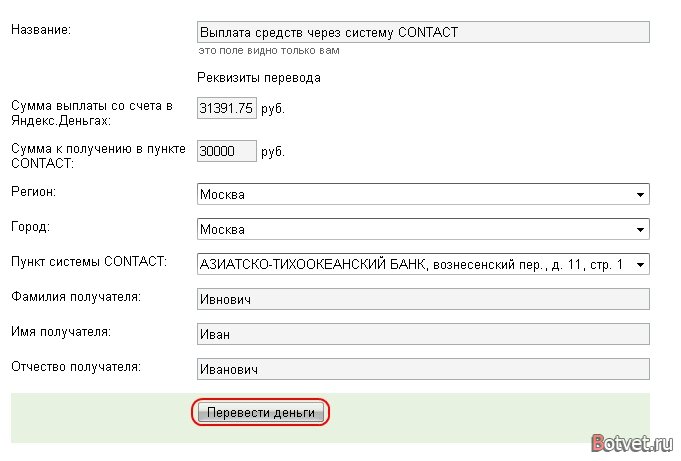
Task: Click the 'Название' field with CONTACT payout text
Action: [423, 32]
